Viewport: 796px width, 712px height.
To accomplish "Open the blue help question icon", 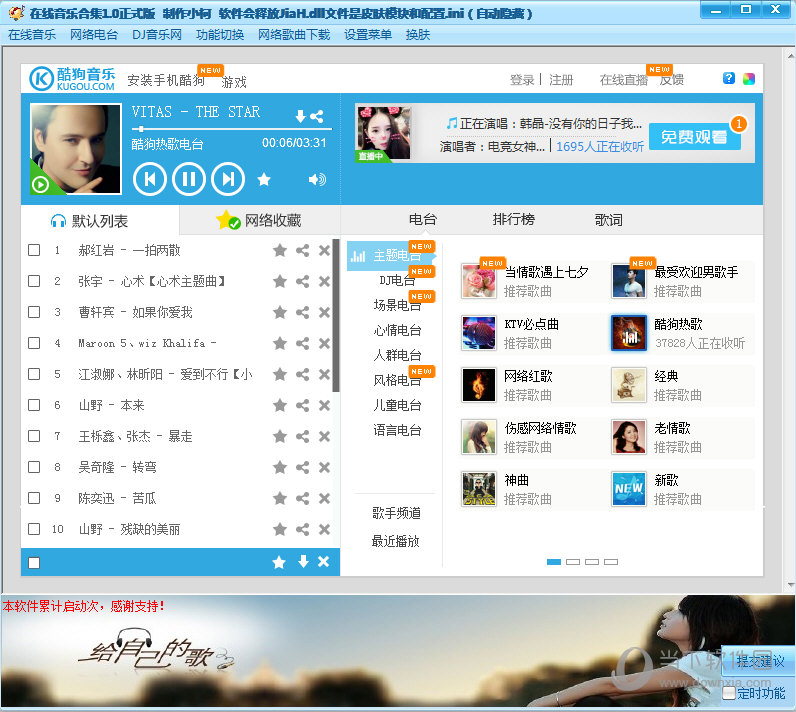I will (x=728, y=78).
